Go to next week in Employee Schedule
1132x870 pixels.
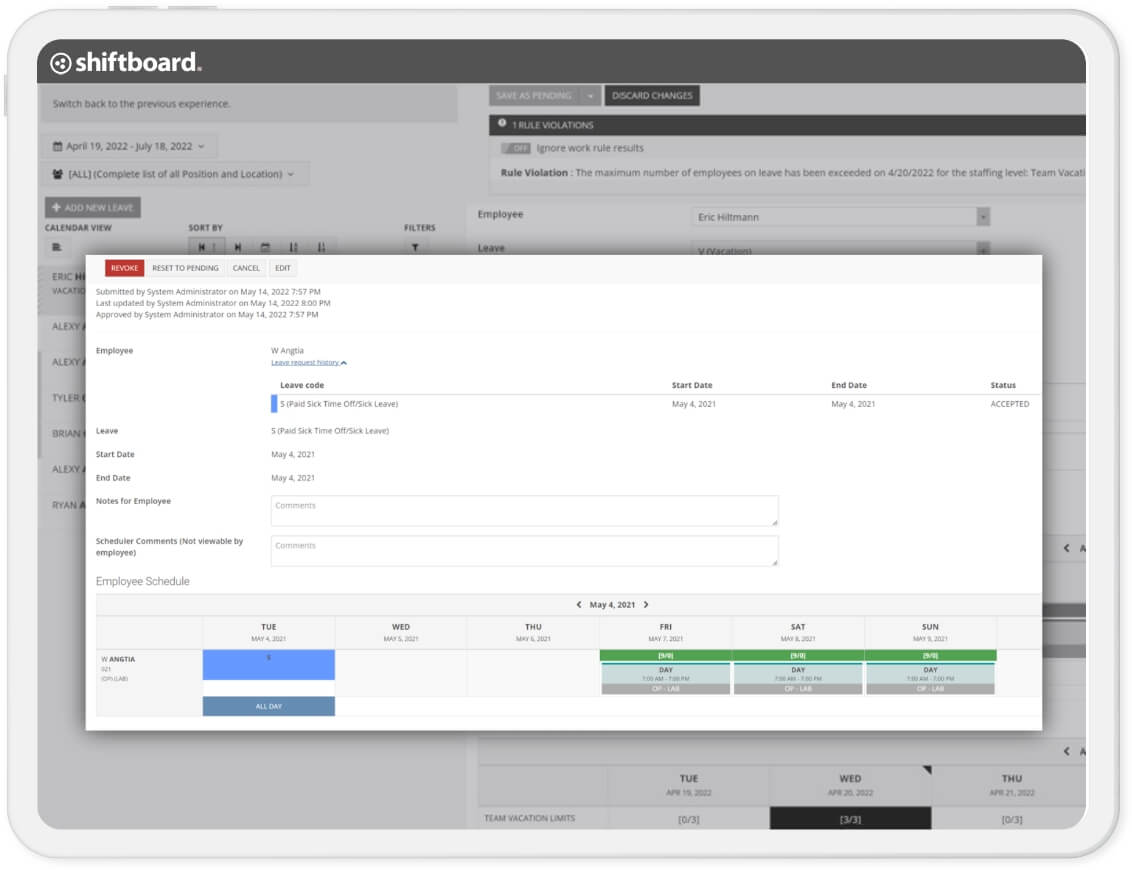(646, 605)
